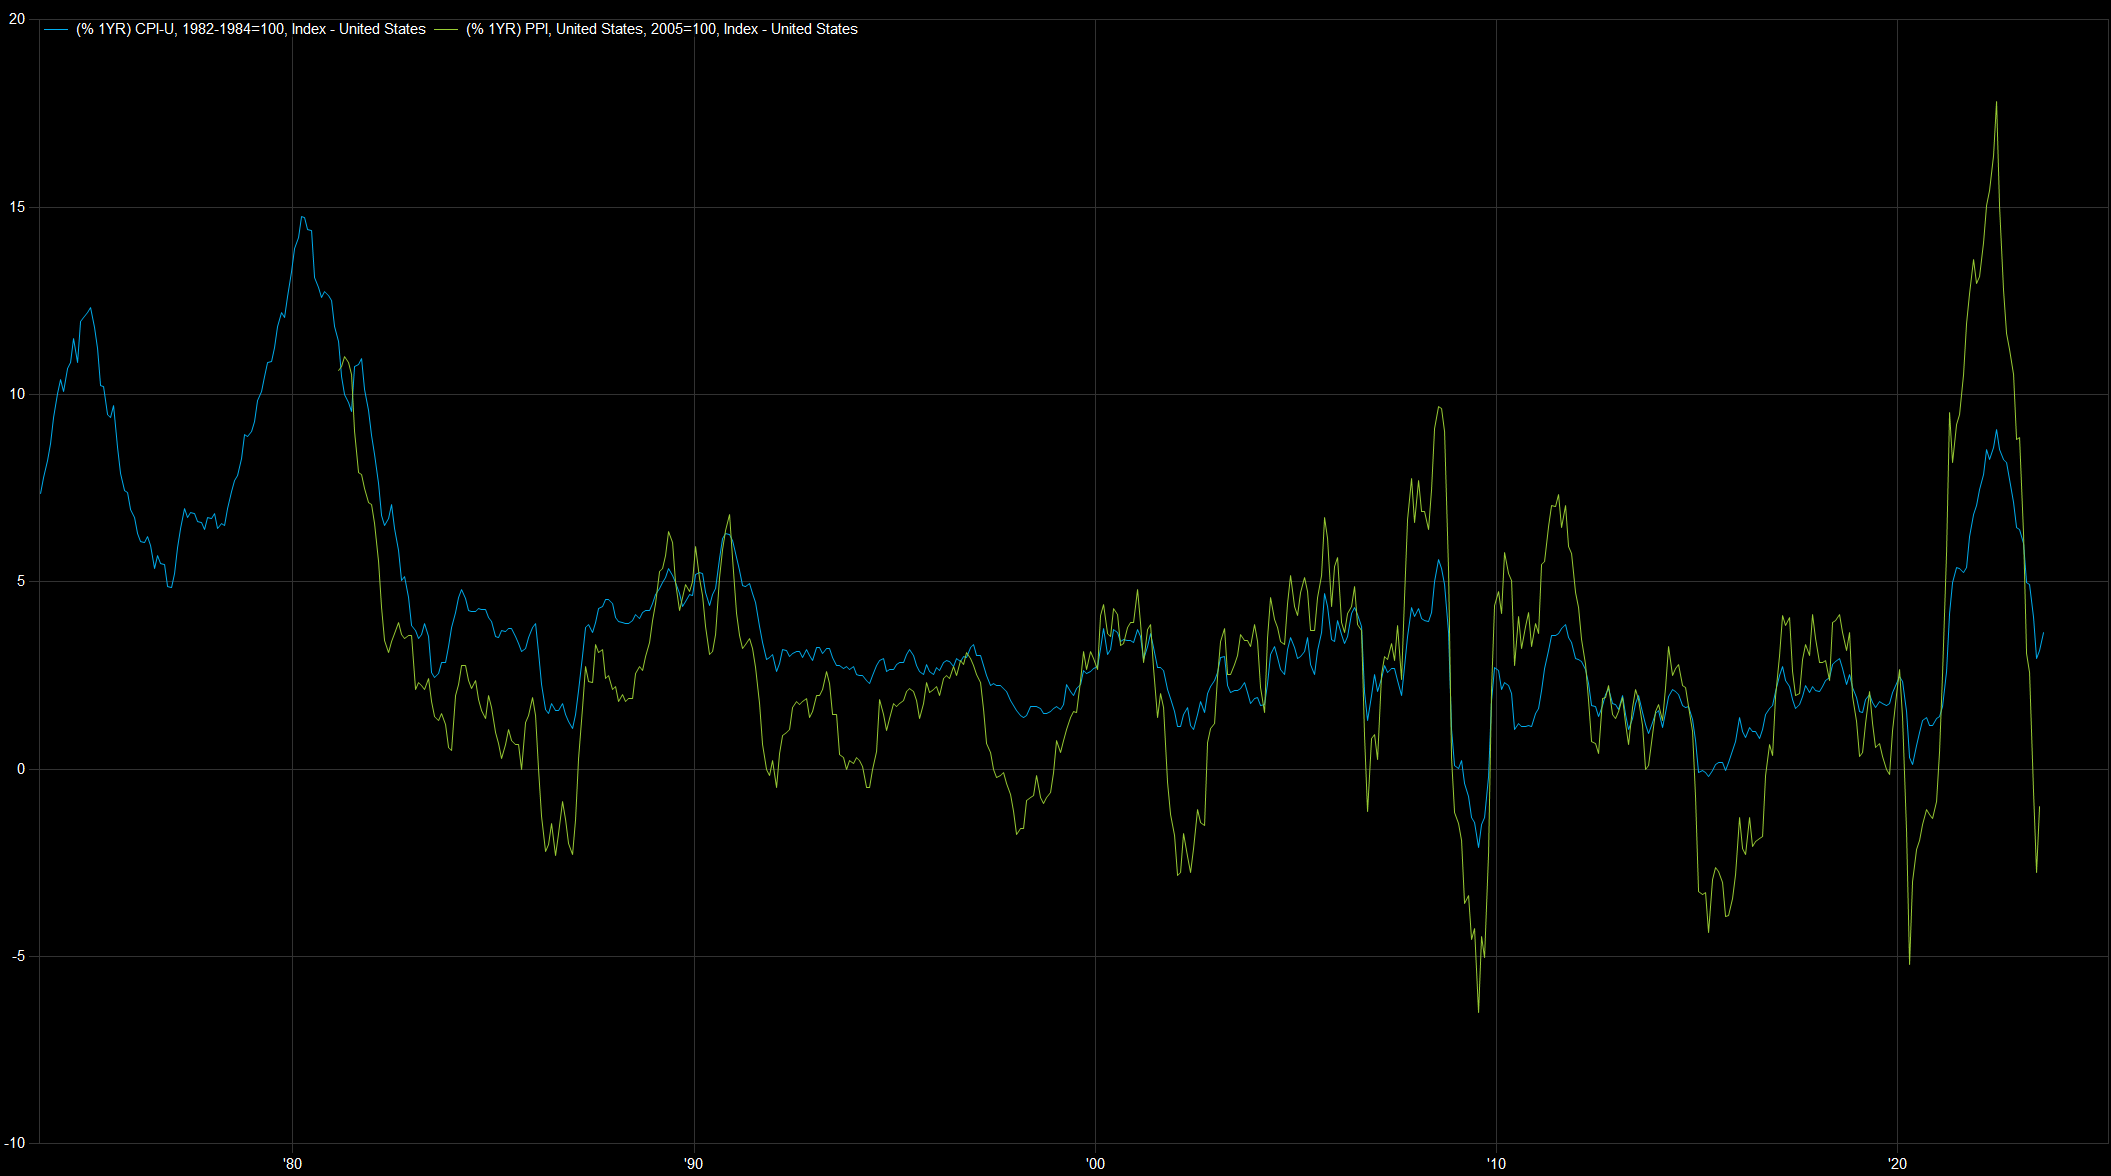Click the '10 x-axis year label
Image resolution: width=2111 pixels, height=1176 pixels.
point(1496,1163)
